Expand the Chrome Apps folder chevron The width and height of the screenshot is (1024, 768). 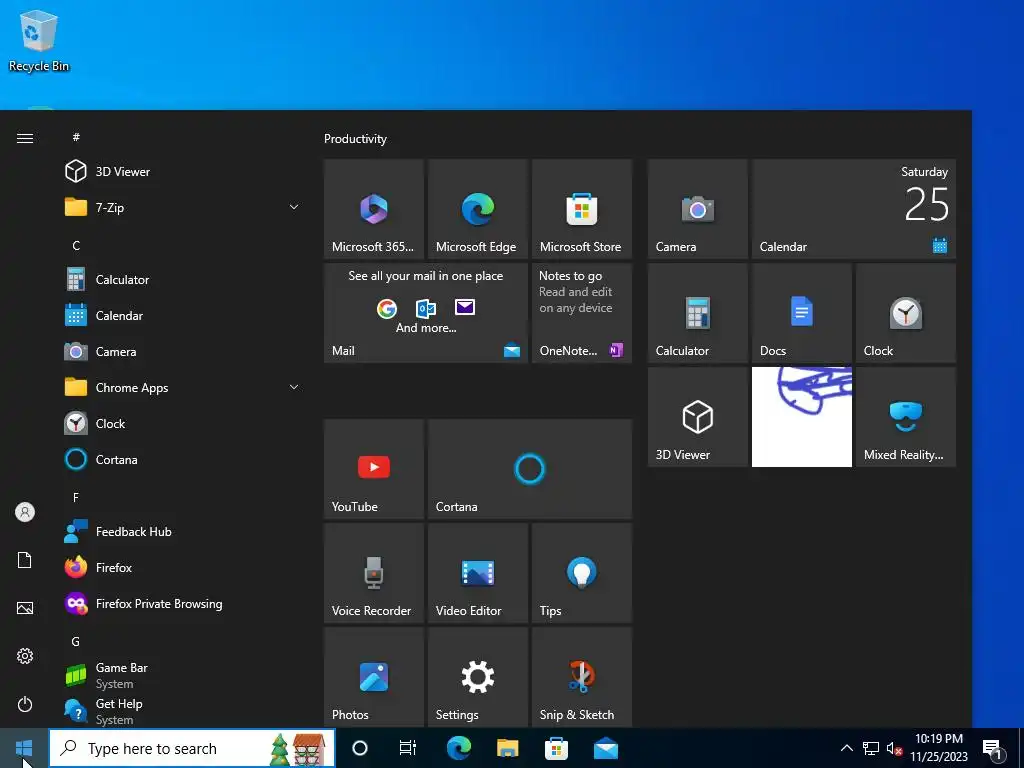[x=294, y=387]
